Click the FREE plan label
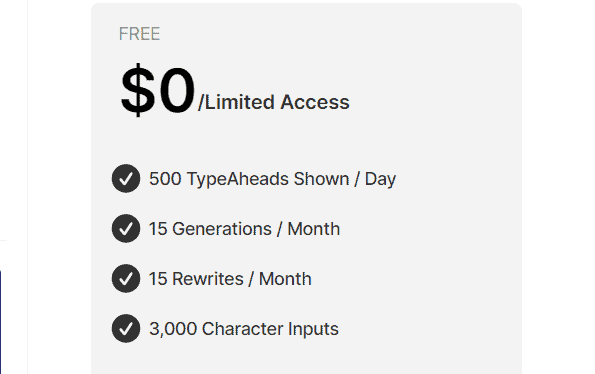Image resolution: width=595 pixels, height=374 pixels. coord(139,34)
